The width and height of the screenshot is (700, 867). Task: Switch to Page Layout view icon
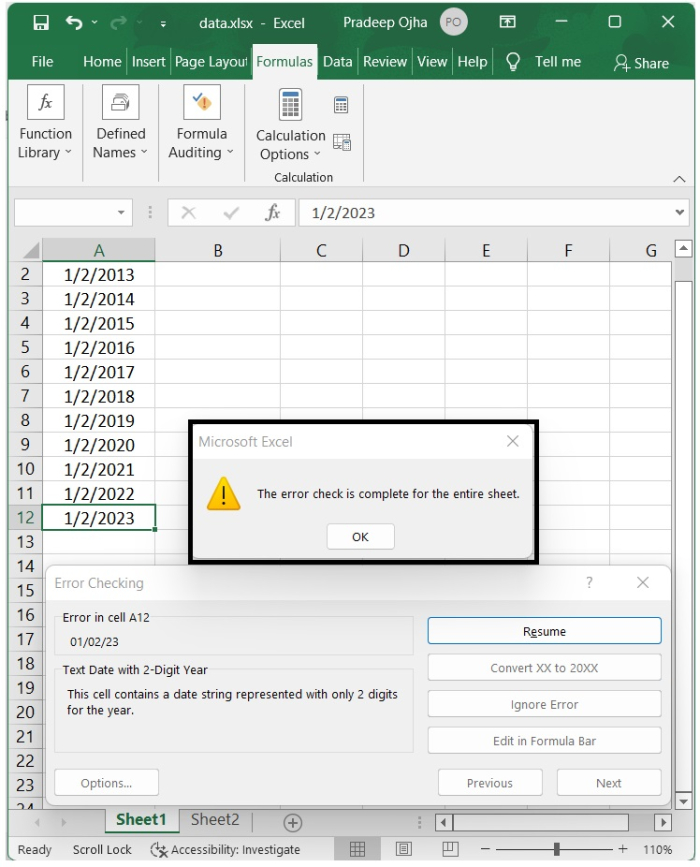(x=404, y=849)
